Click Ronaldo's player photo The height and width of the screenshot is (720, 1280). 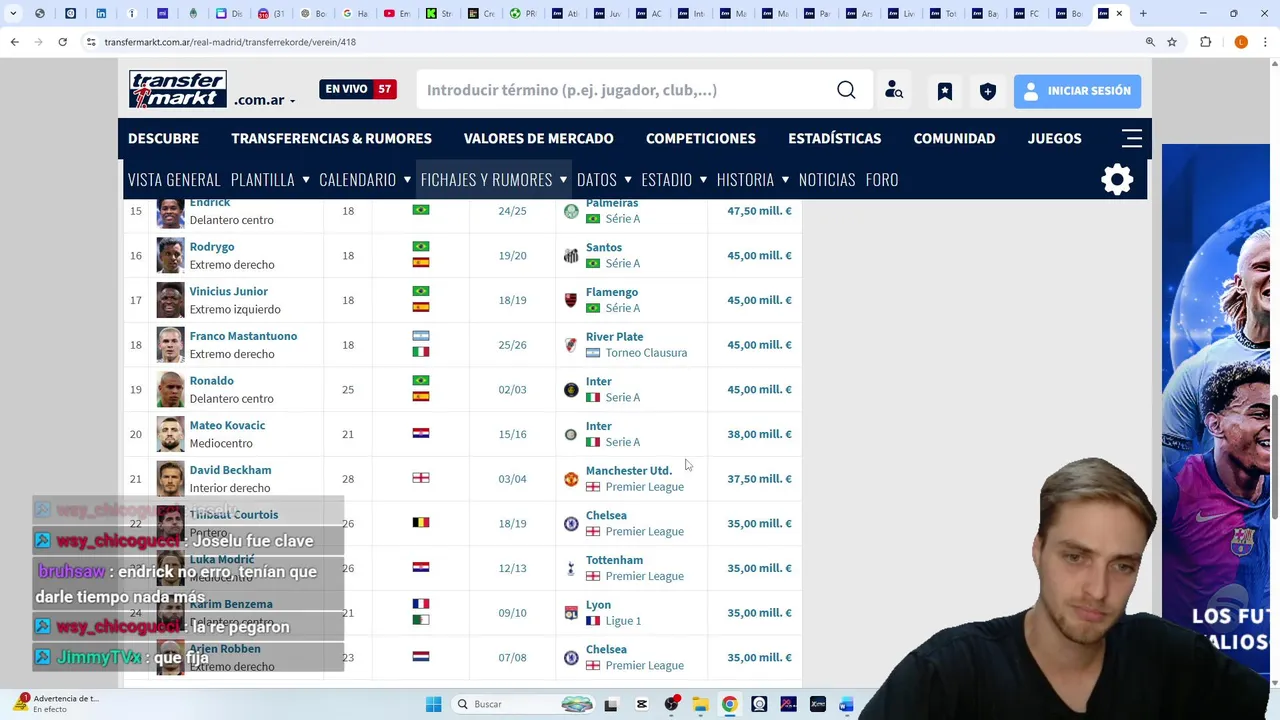[170, 389]
